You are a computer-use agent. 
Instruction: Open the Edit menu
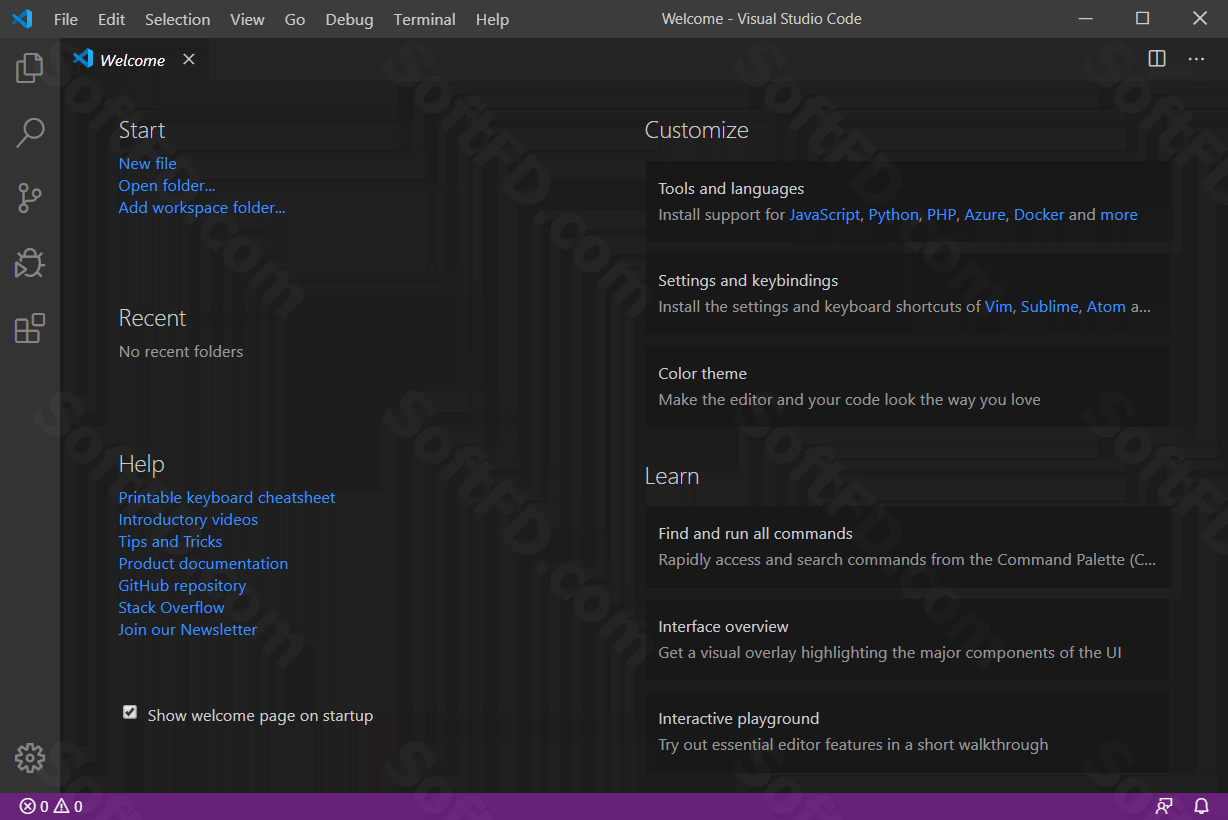point(112,19)
